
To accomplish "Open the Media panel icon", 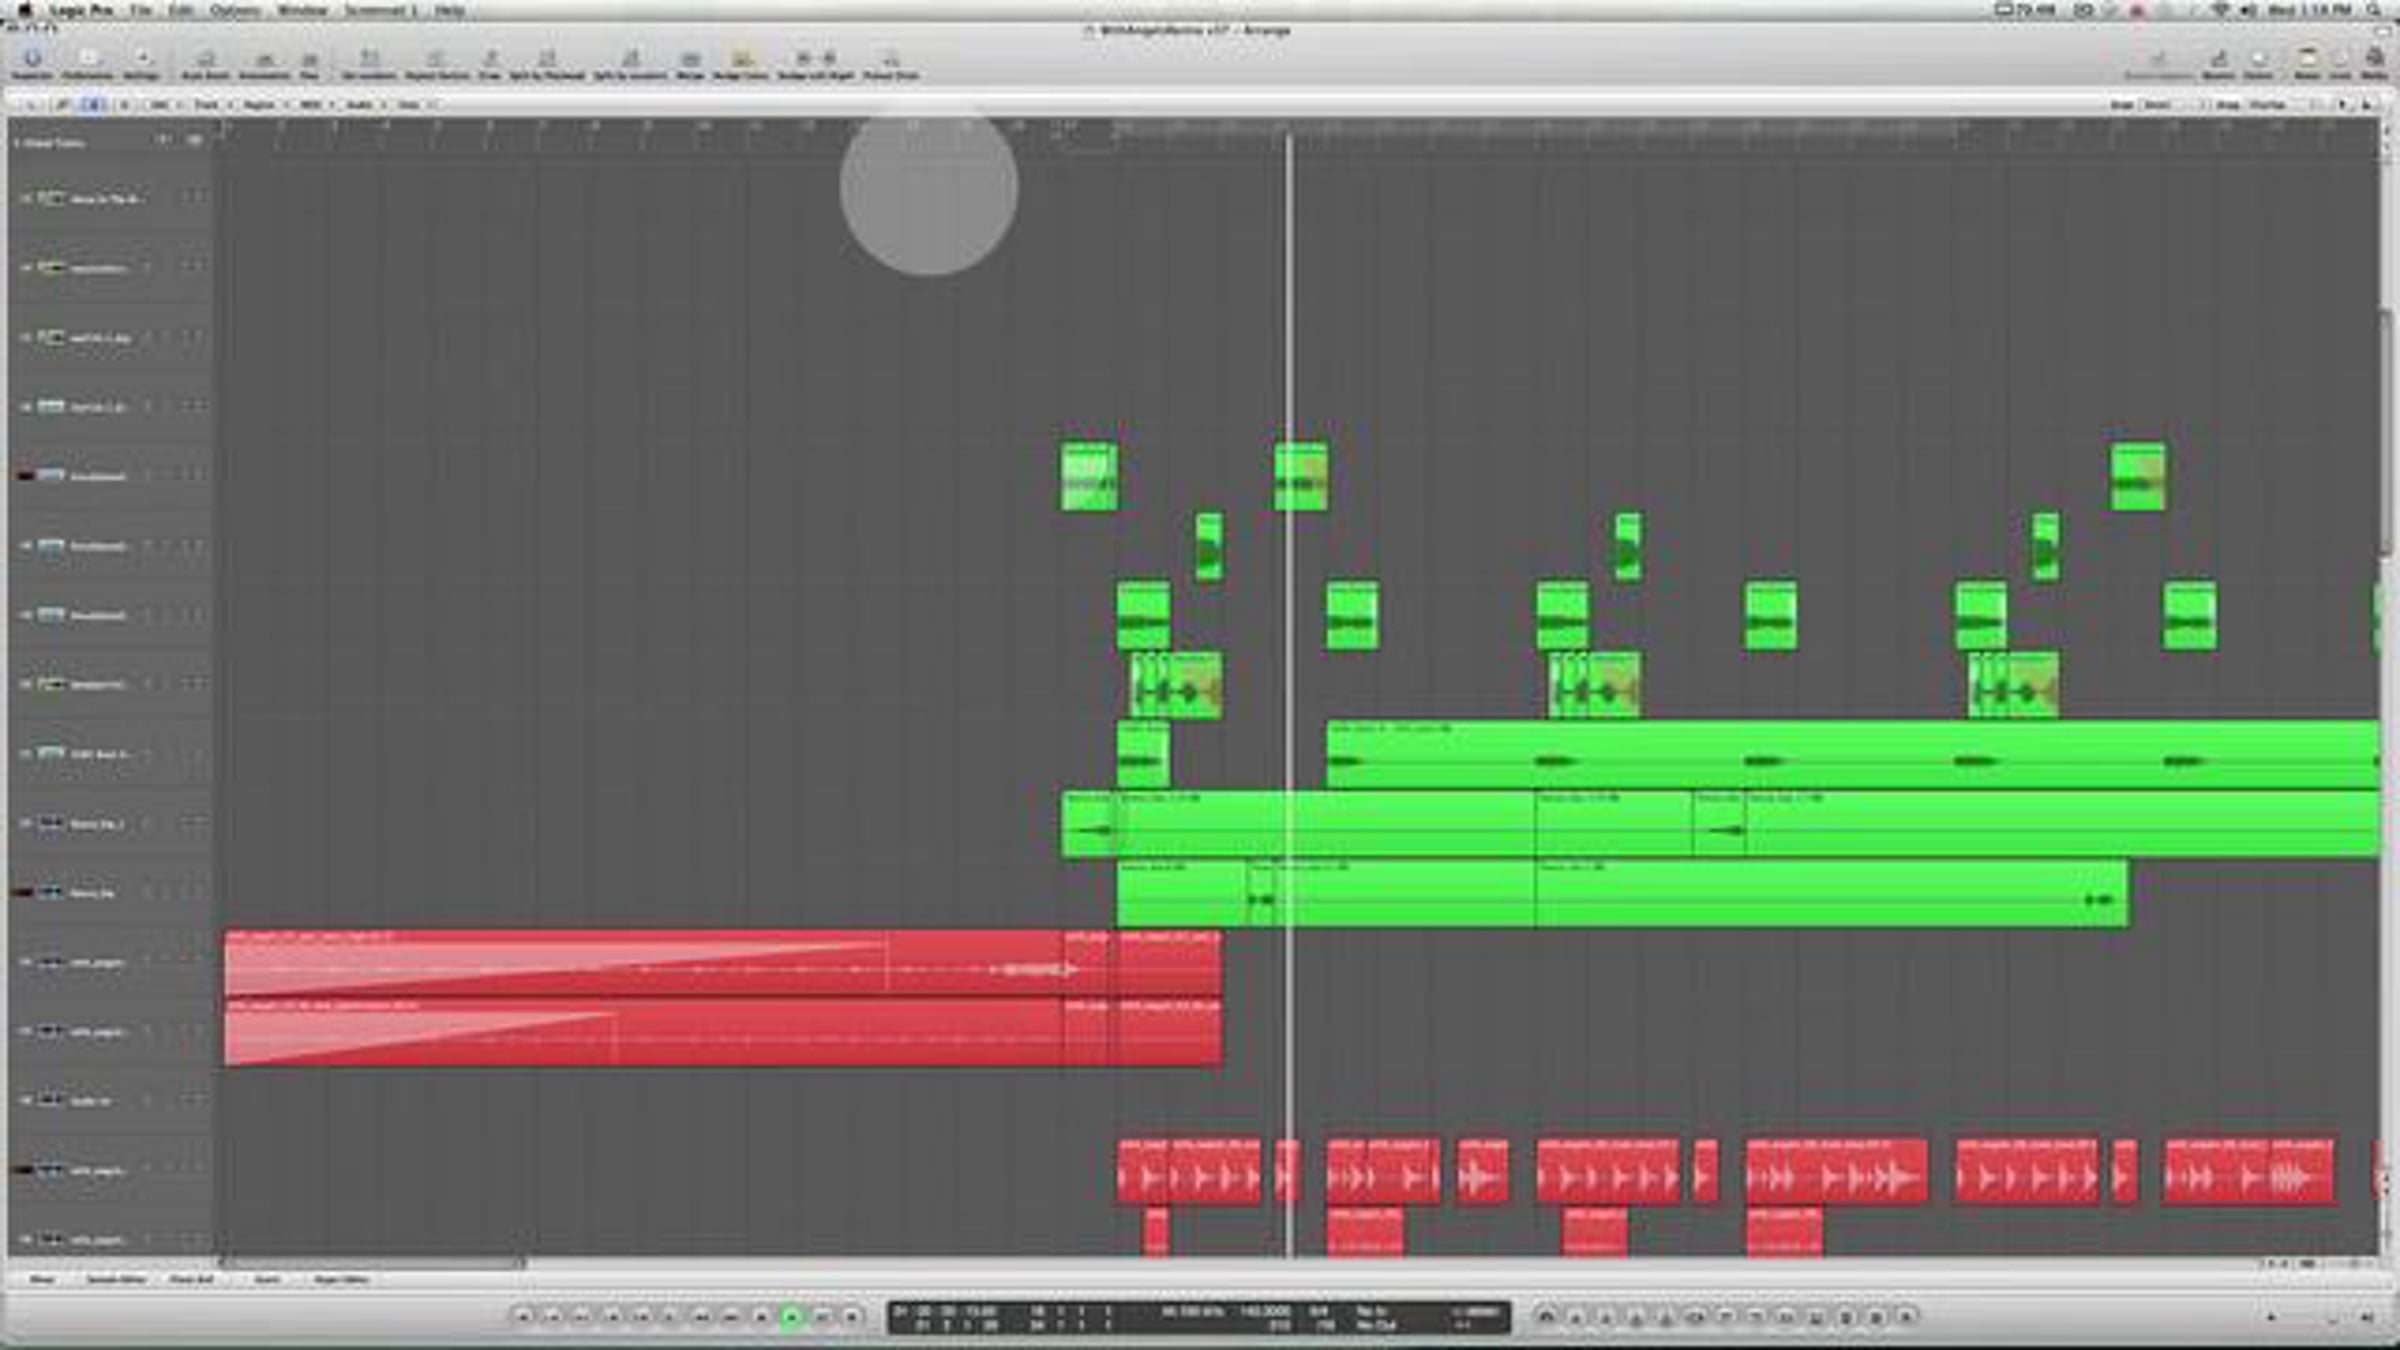I will [x=2375, y=62].
